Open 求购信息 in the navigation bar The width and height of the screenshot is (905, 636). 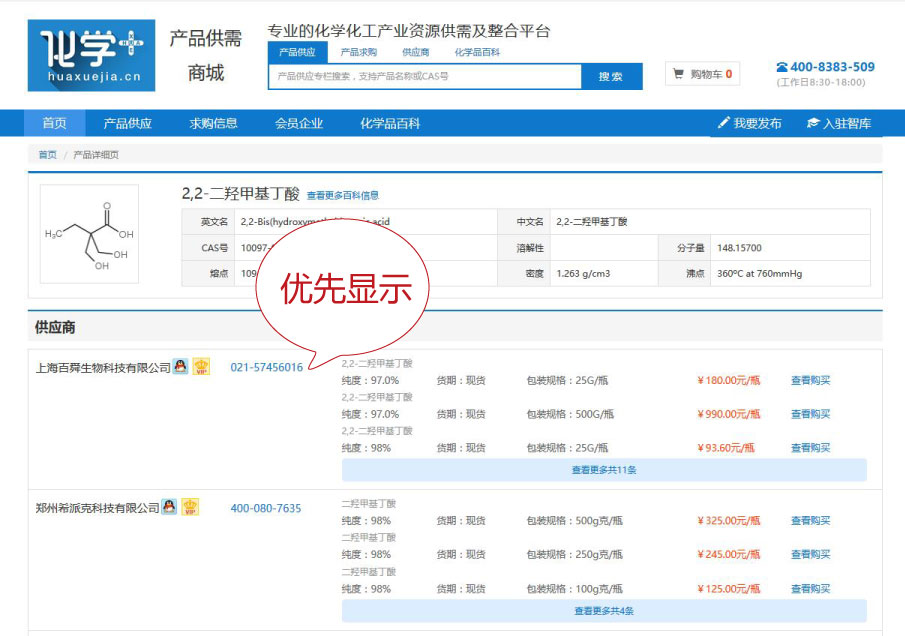pyautogui.click(x=214, y=123)
